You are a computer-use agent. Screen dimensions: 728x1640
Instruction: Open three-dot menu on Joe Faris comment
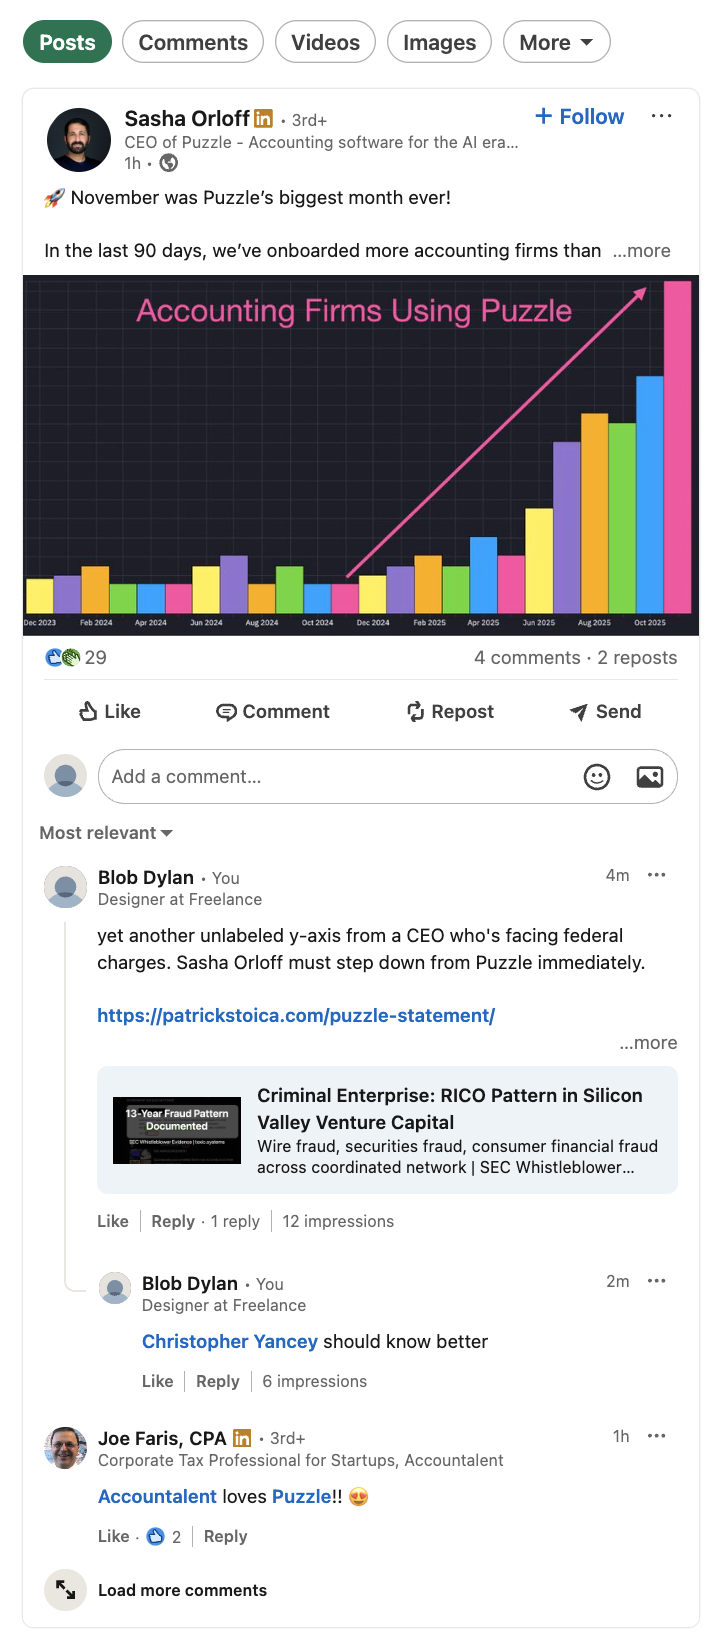656,1436
